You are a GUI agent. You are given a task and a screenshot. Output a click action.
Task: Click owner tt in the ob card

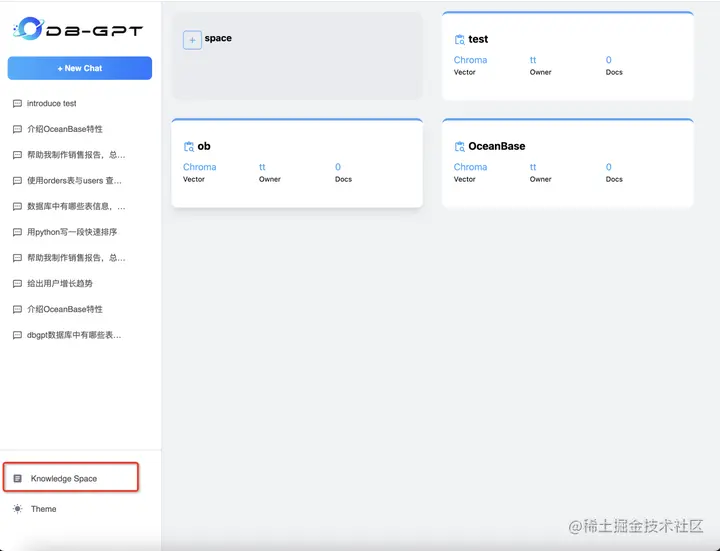click(x=262, y=167)
